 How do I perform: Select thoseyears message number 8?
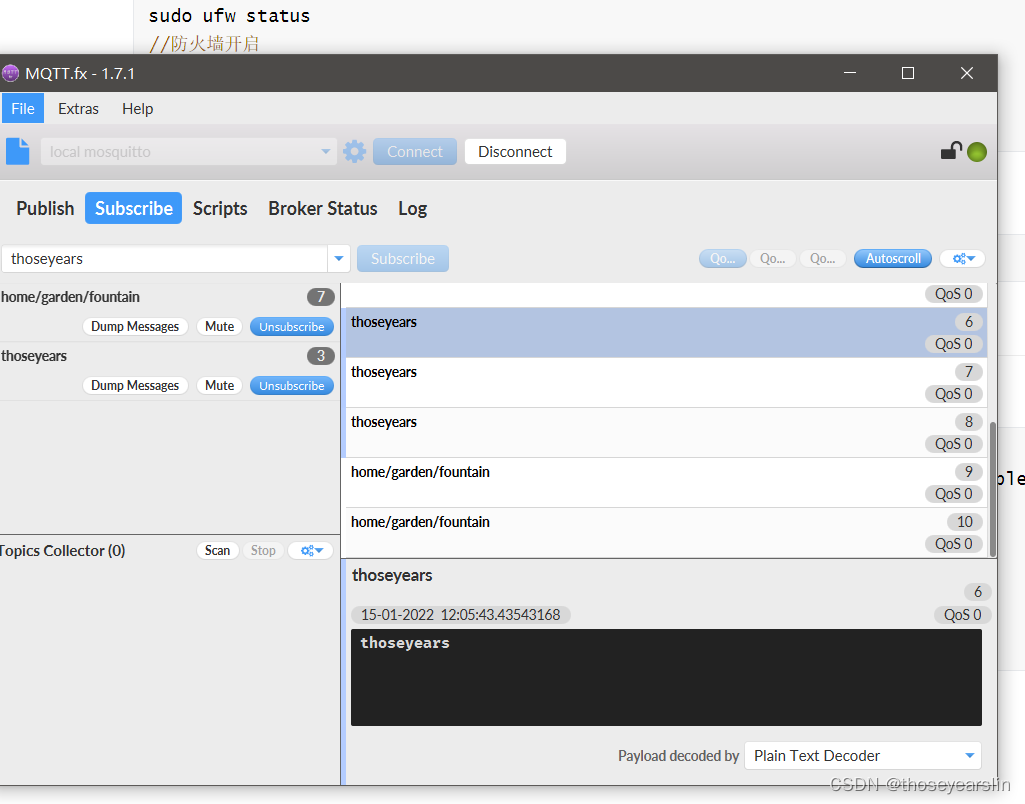click(x=665, y=433)
